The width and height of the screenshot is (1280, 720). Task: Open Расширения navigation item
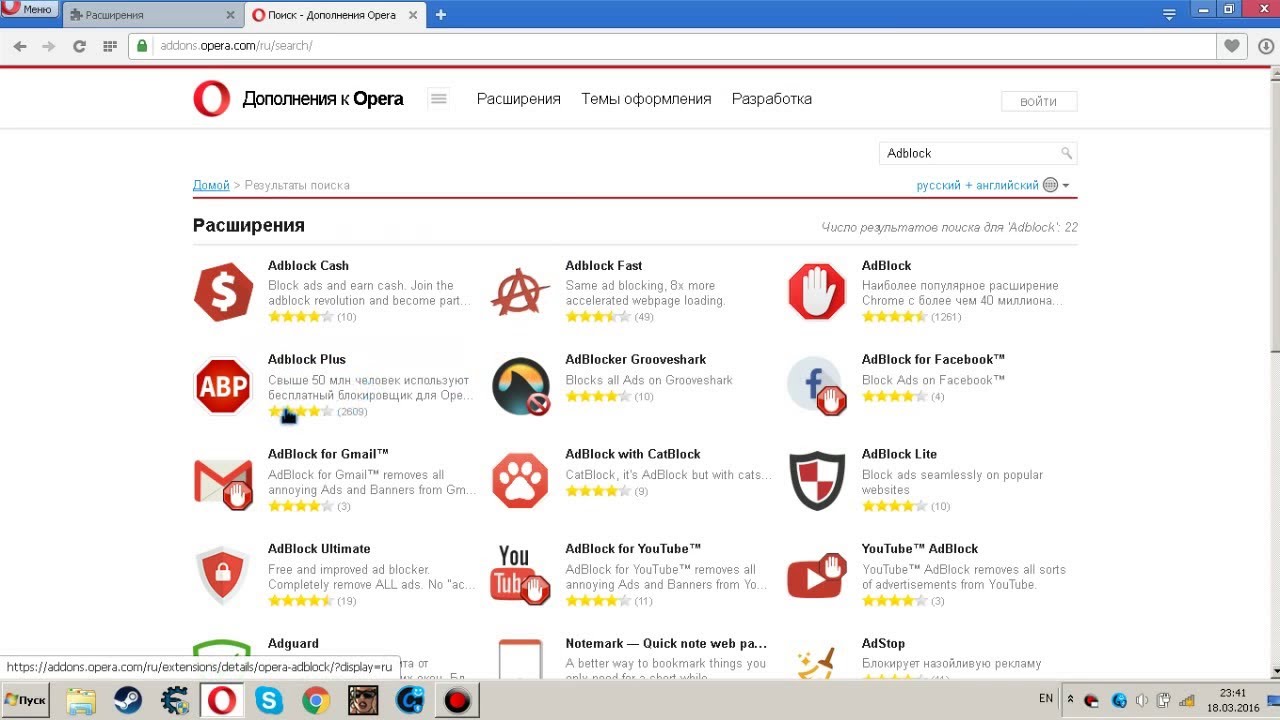click(x=518, y=99)
